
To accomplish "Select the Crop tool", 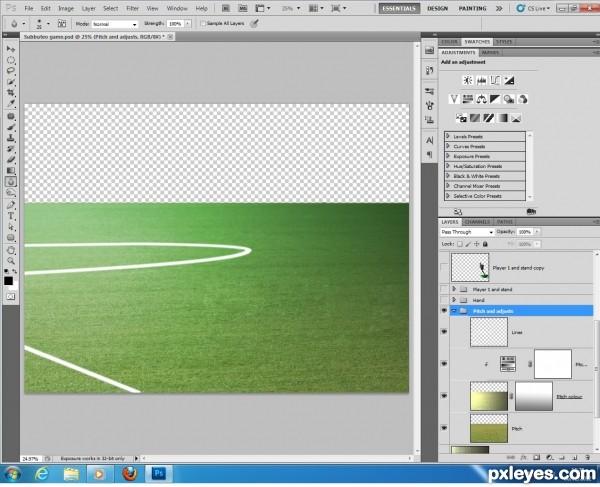I will point(11,93).
